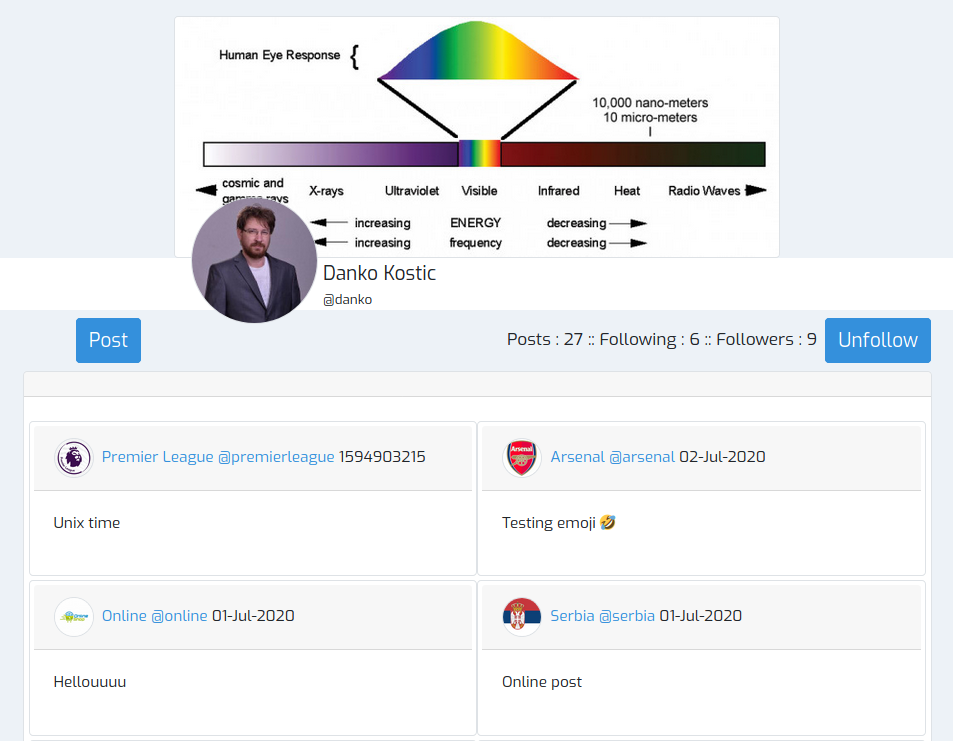This screenshot has width=953, height=741.
Task: Go to the Online @online profile link
Action: 154,616
